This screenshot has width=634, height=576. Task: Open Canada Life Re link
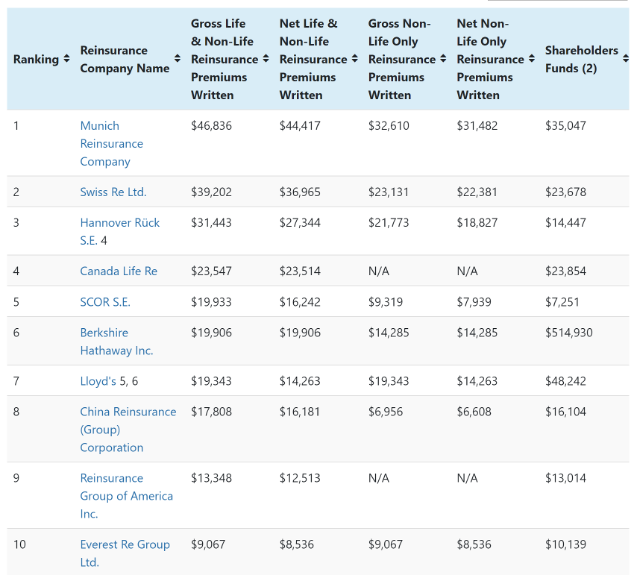click(x=118, y=271)
